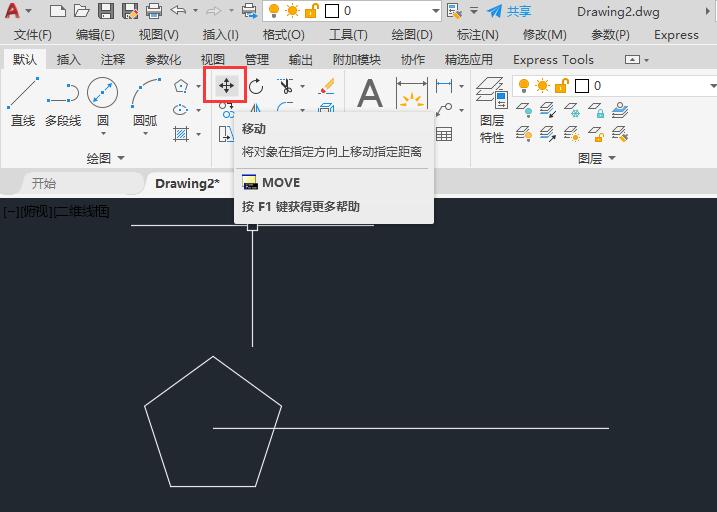The height and width of the screenshot is (512, 717).
Task: Select the Polyline (多段线) tool
Action: tap(63, 101)
